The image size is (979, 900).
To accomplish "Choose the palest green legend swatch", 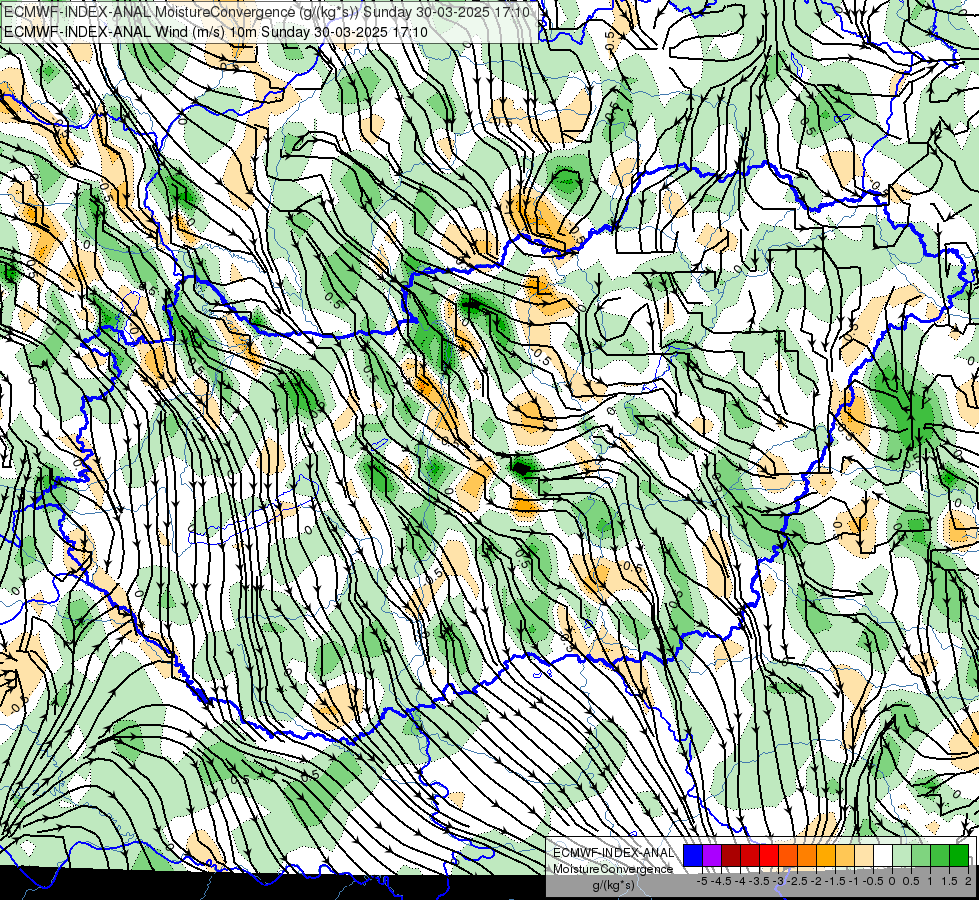I will 902,855.
